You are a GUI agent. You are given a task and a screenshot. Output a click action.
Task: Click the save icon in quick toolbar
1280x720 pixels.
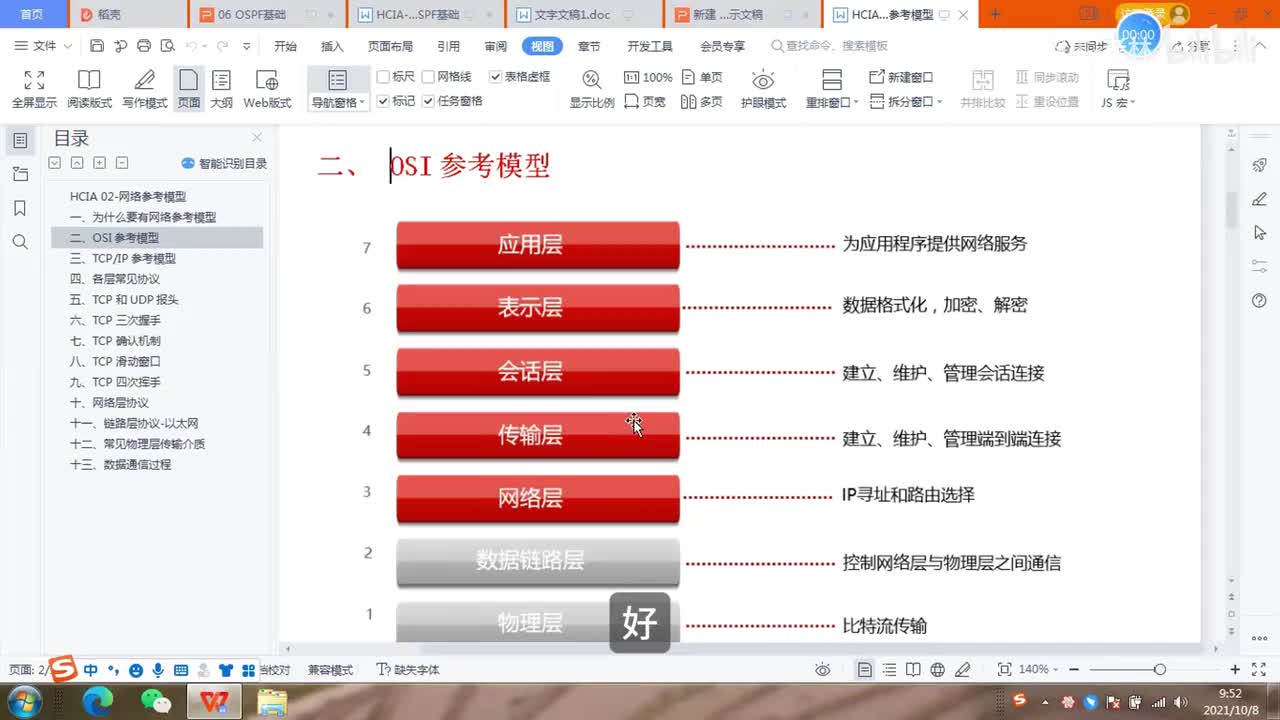(x=97, y=46)
